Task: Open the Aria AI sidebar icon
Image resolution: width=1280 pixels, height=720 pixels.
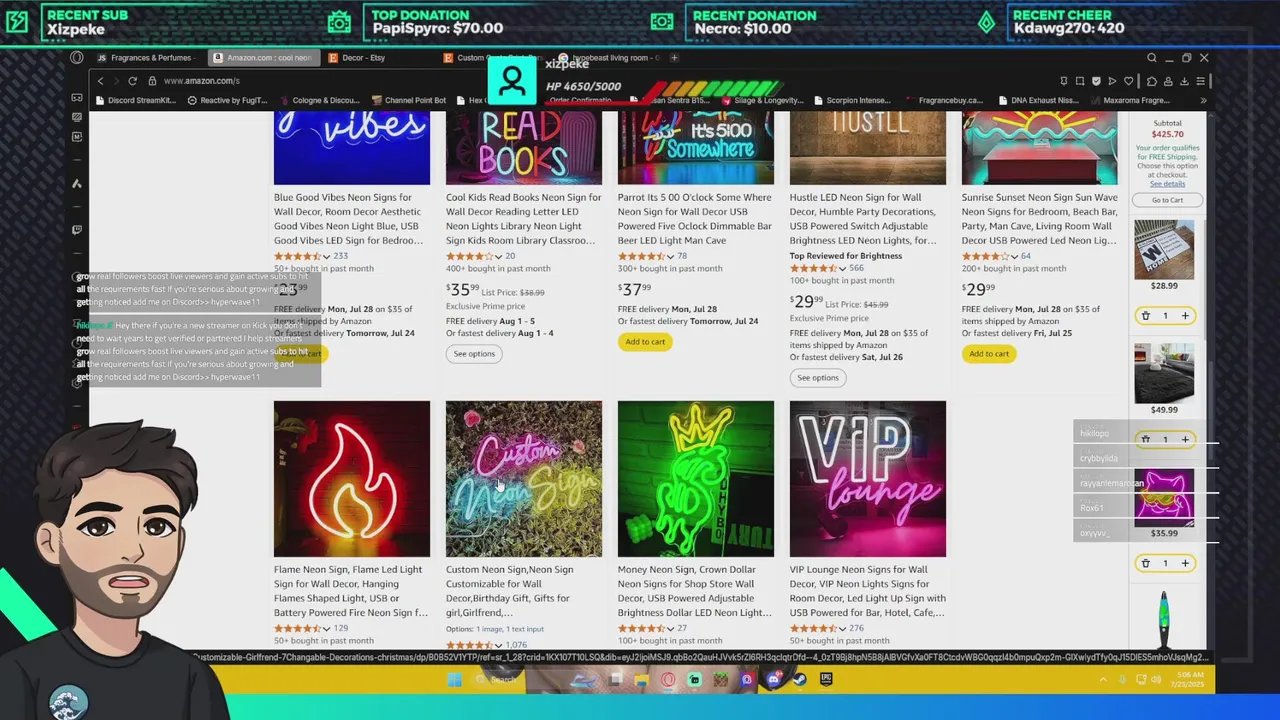Action: click(x=77, y=183)
